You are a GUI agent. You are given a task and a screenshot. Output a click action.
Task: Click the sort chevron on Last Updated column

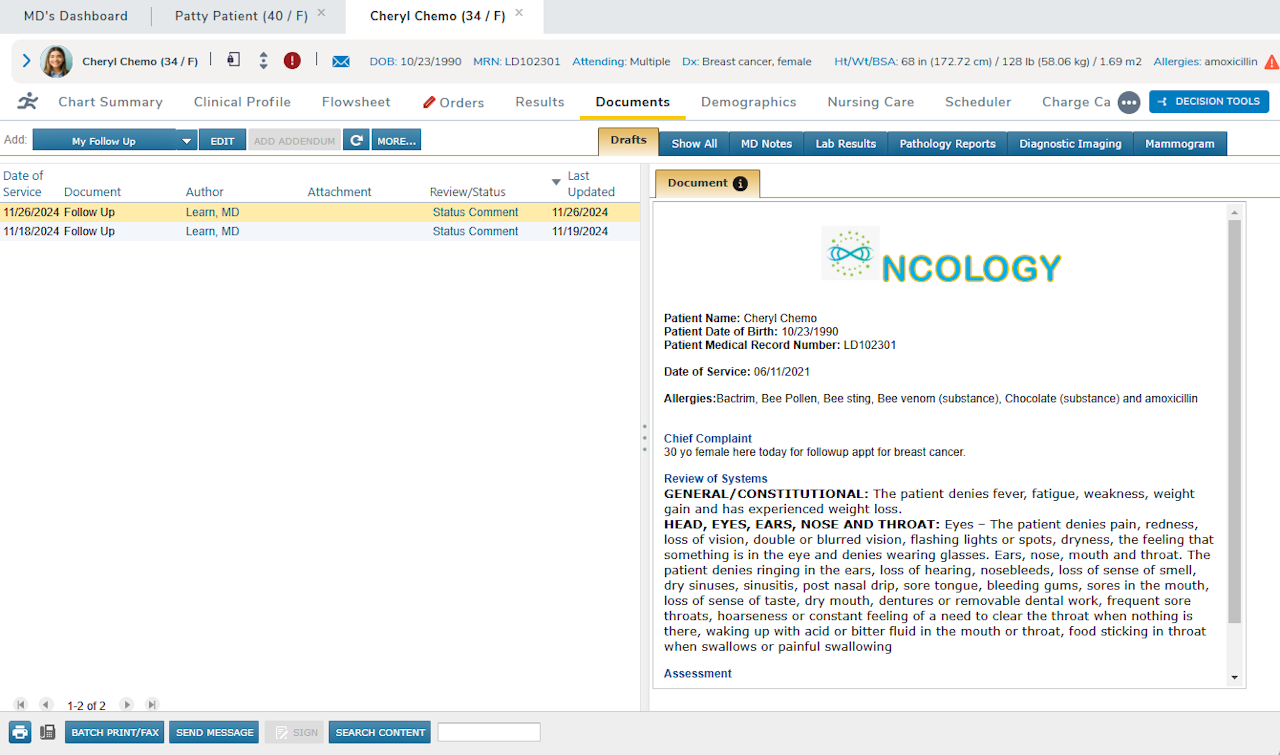coord(557,182)
